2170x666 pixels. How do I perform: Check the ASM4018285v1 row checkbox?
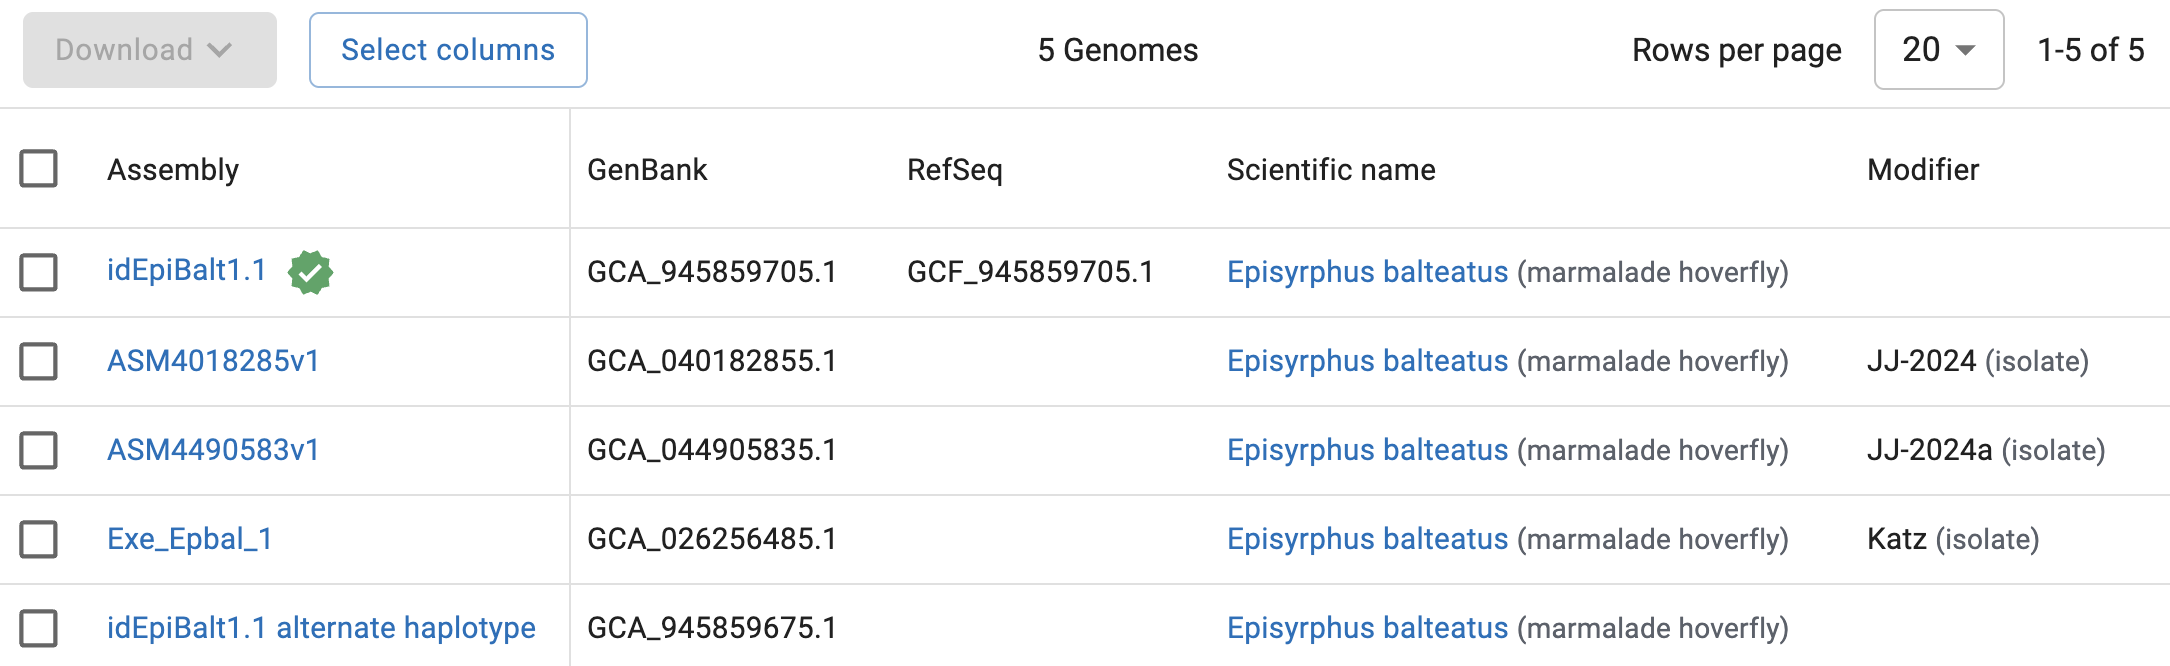39,361
